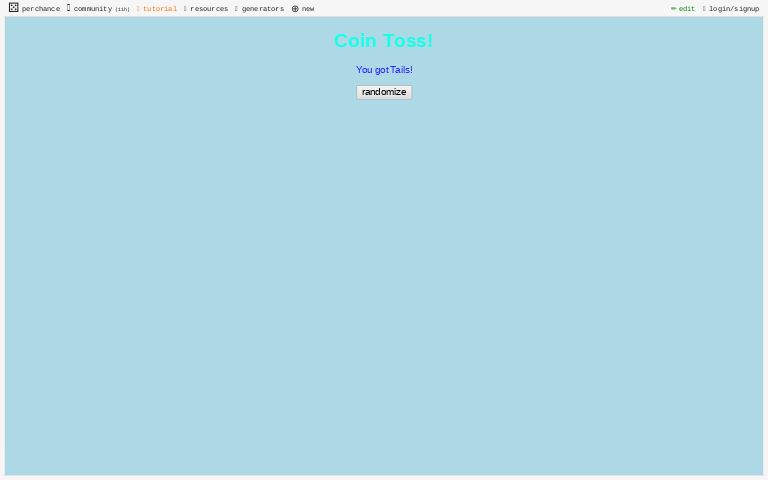Click the circled plus icon beside new
The image size is (768, 480).
click(x=295, y=8)
